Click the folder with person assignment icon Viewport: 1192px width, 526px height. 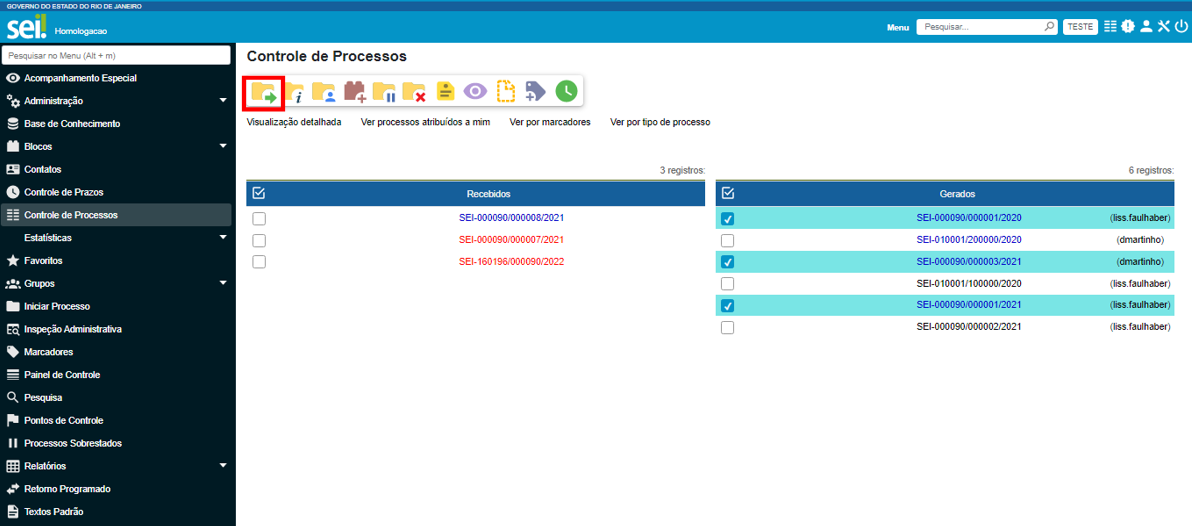(x=323, y=92)
